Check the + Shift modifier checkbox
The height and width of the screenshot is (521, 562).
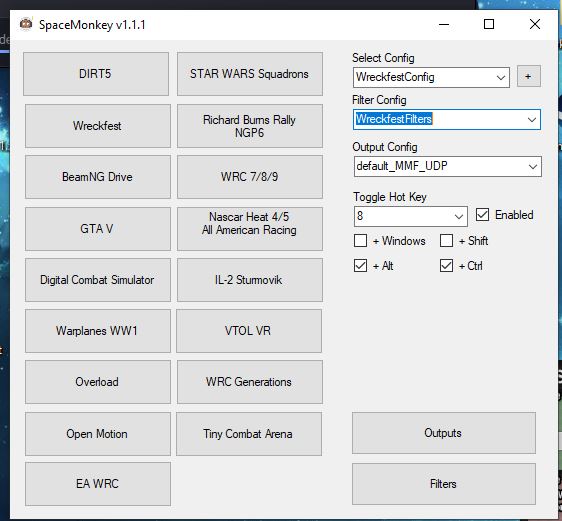[446, 240]
